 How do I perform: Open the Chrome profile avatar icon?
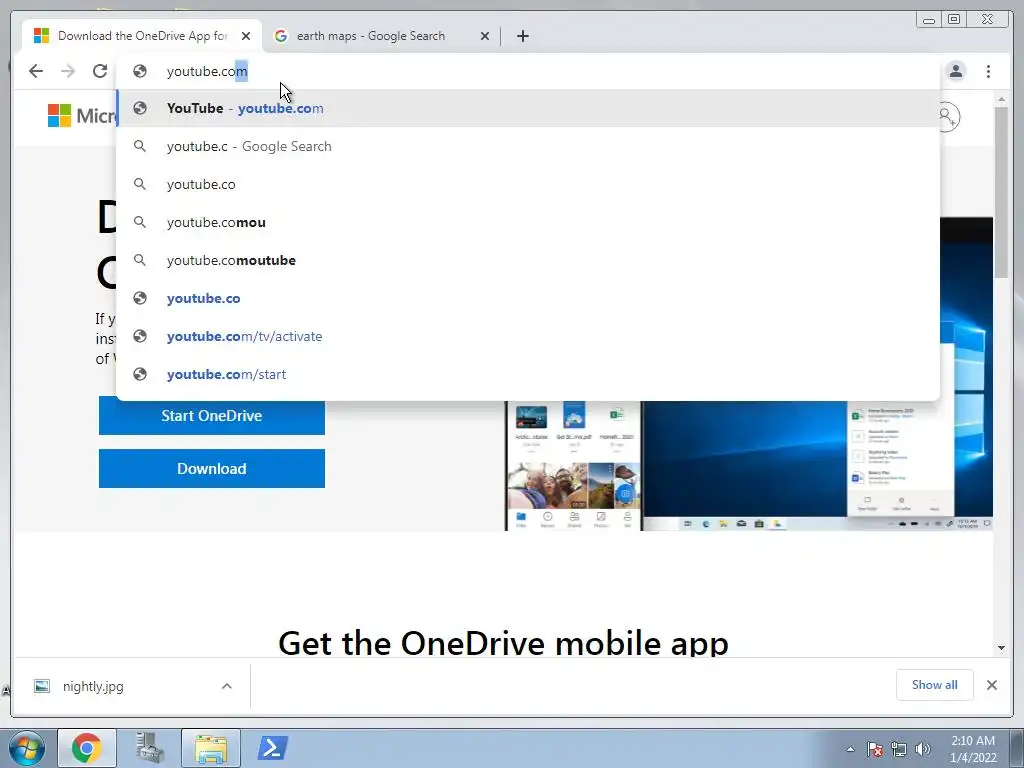click(956, 71)
